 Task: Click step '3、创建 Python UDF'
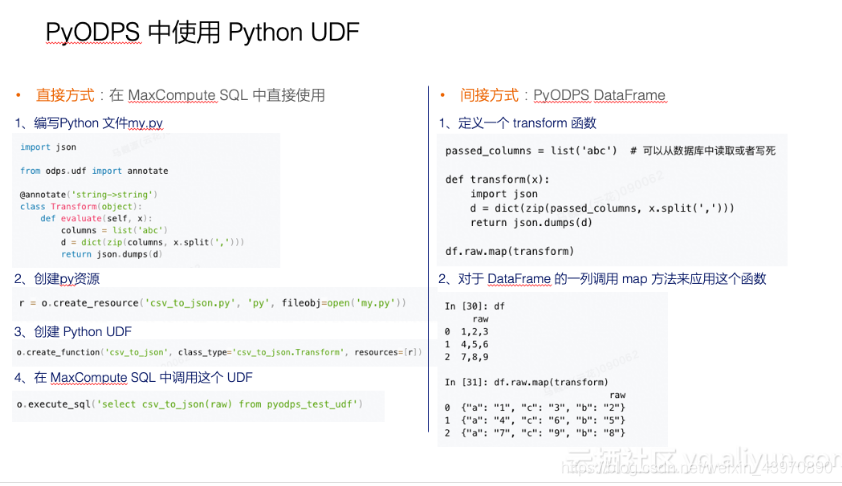(x=72, y=331)
